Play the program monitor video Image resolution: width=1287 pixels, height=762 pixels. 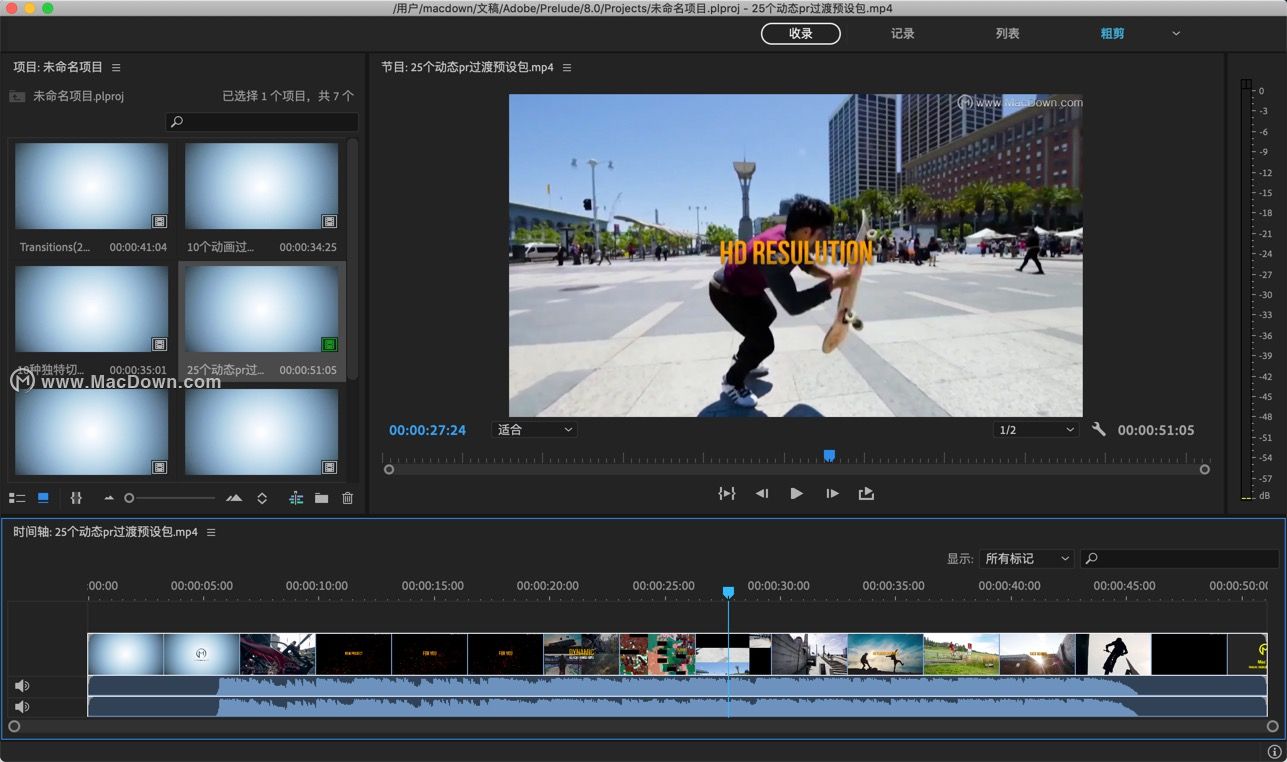796,493
